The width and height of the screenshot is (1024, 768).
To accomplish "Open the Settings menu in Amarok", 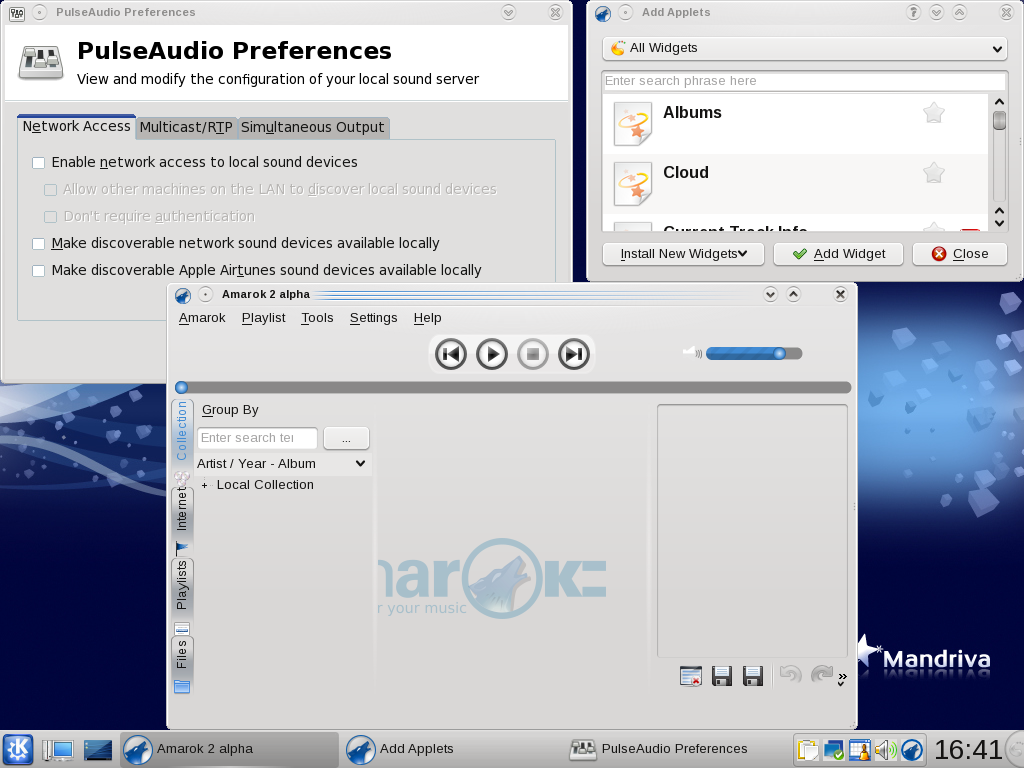I will tap(373, 318).
